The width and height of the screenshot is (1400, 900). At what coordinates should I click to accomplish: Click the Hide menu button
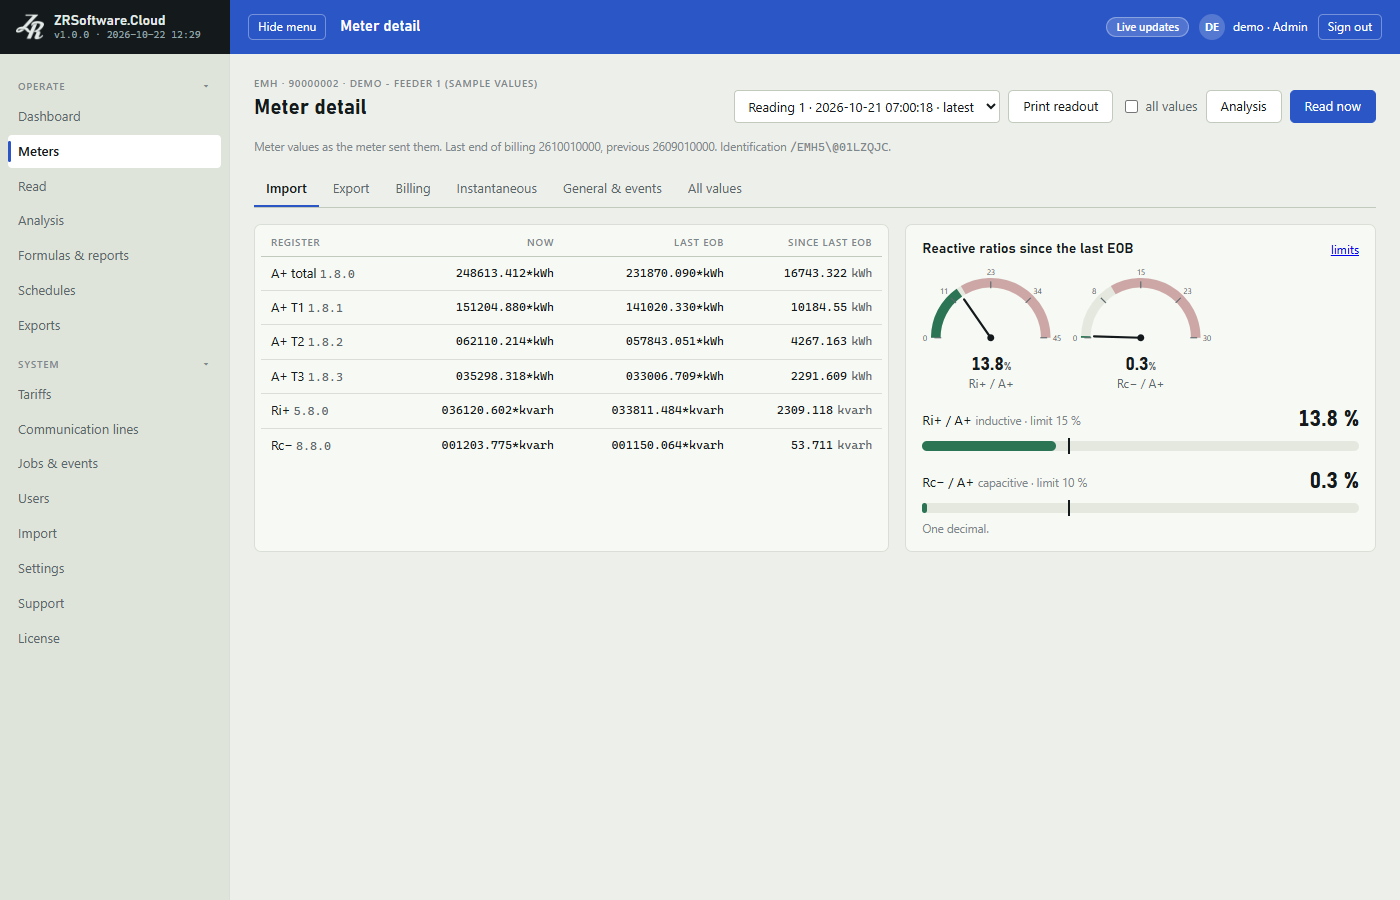click(x=287, y=27)
